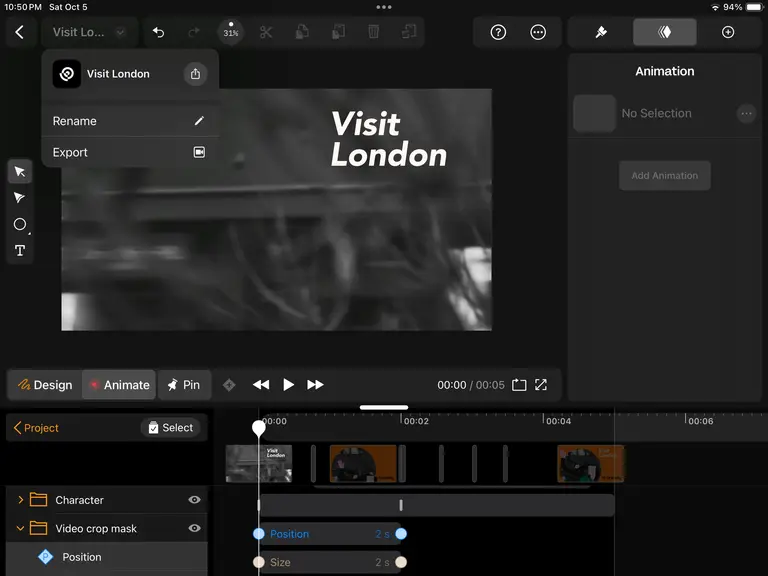Click the trash delete icon
This screenshot has height=576, width=768.
point(373,32)
